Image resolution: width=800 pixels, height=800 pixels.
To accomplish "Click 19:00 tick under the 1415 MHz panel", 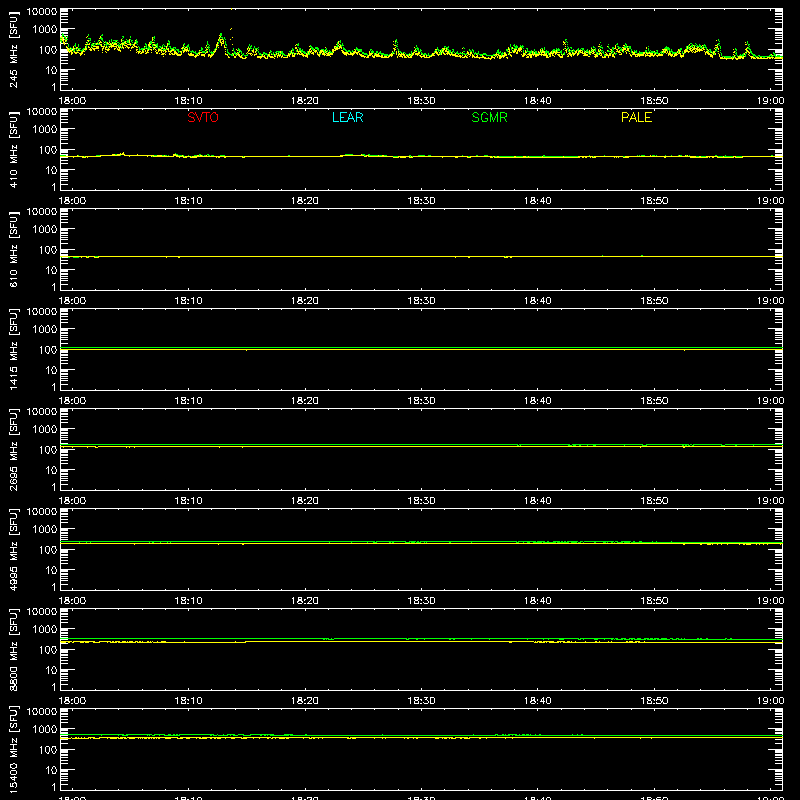I will tap(770, 401).
